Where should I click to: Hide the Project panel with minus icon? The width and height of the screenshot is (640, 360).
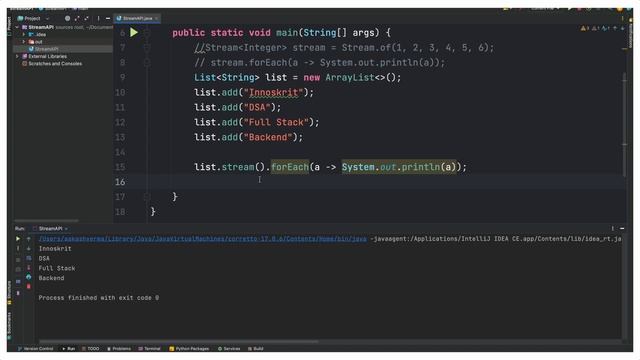click(108, 18)
